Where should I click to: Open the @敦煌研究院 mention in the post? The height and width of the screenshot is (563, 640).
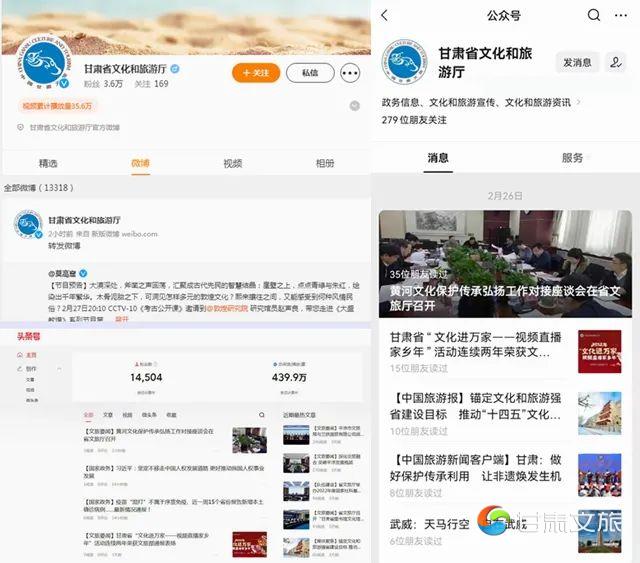(x=227, y=308)
